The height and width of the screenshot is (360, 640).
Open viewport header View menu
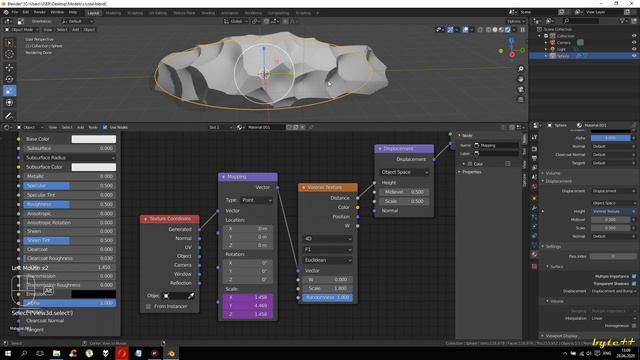tap(48, 30)
